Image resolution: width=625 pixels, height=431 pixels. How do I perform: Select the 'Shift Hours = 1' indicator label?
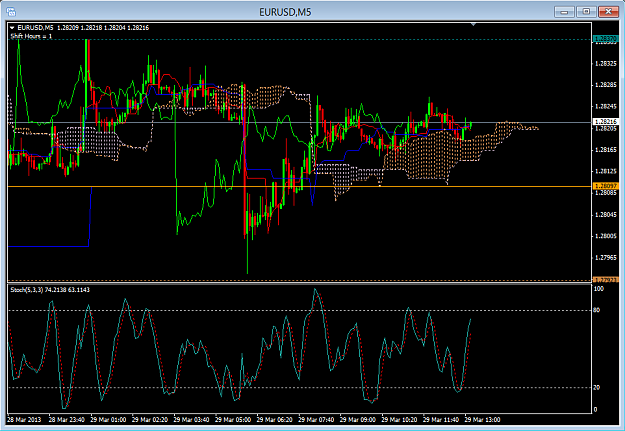coord(31,36)
